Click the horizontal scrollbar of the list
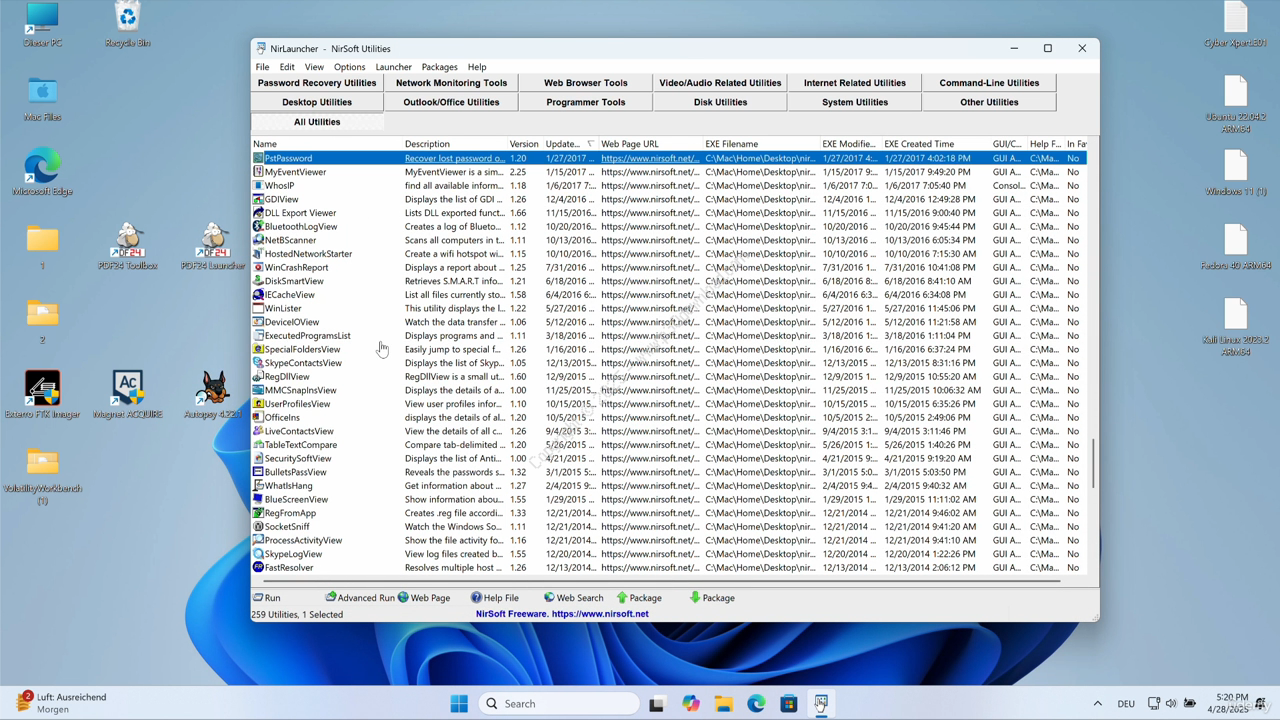The width and height of the screenshot is (1280, 720). (x=660, y=580)
